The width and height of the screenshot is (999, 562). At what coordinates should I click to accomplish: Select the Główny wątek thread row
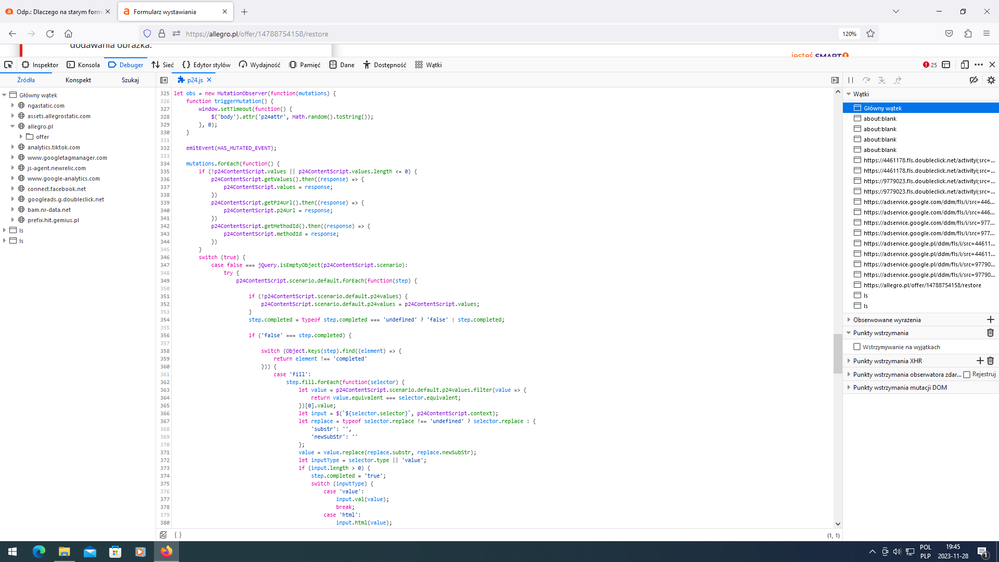(x=921, y=108)
